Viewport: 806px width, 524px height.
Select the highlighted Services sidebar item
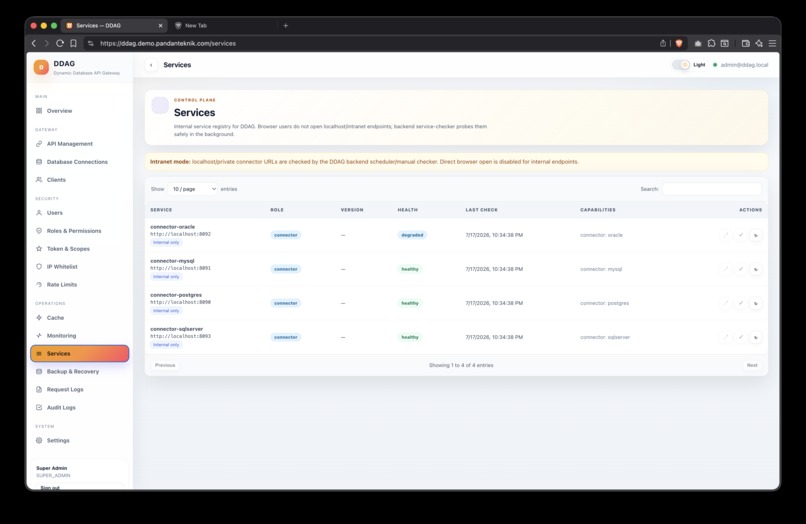(x=80, y=353)
